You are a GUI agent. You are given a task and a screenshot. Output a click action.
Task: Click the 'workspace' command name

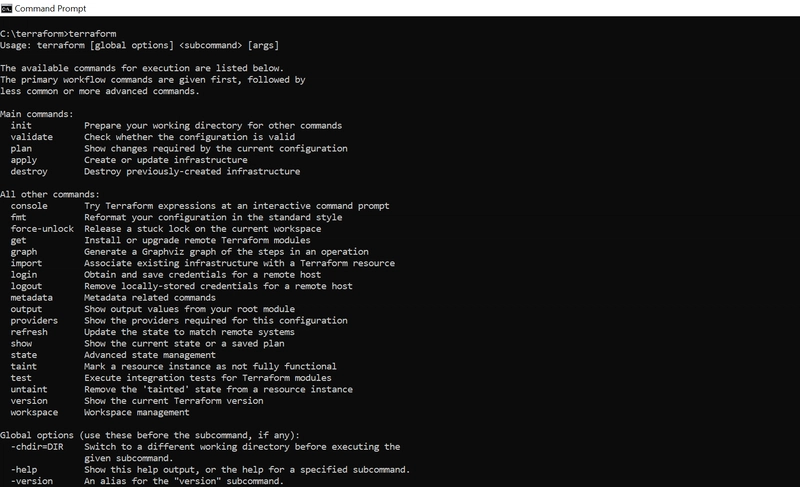click(x=34, y=412)
